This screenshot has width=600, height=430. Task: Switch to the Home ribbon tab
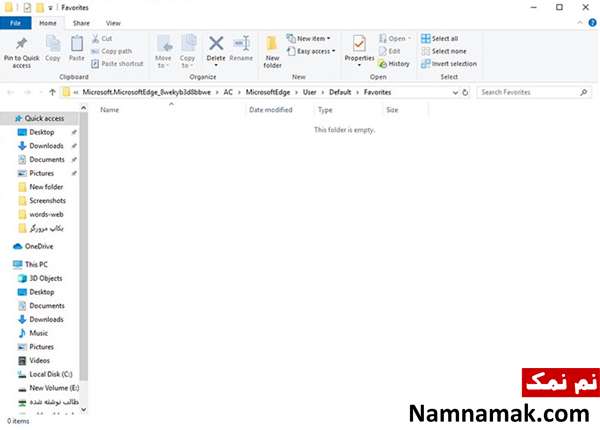point(48,23)
